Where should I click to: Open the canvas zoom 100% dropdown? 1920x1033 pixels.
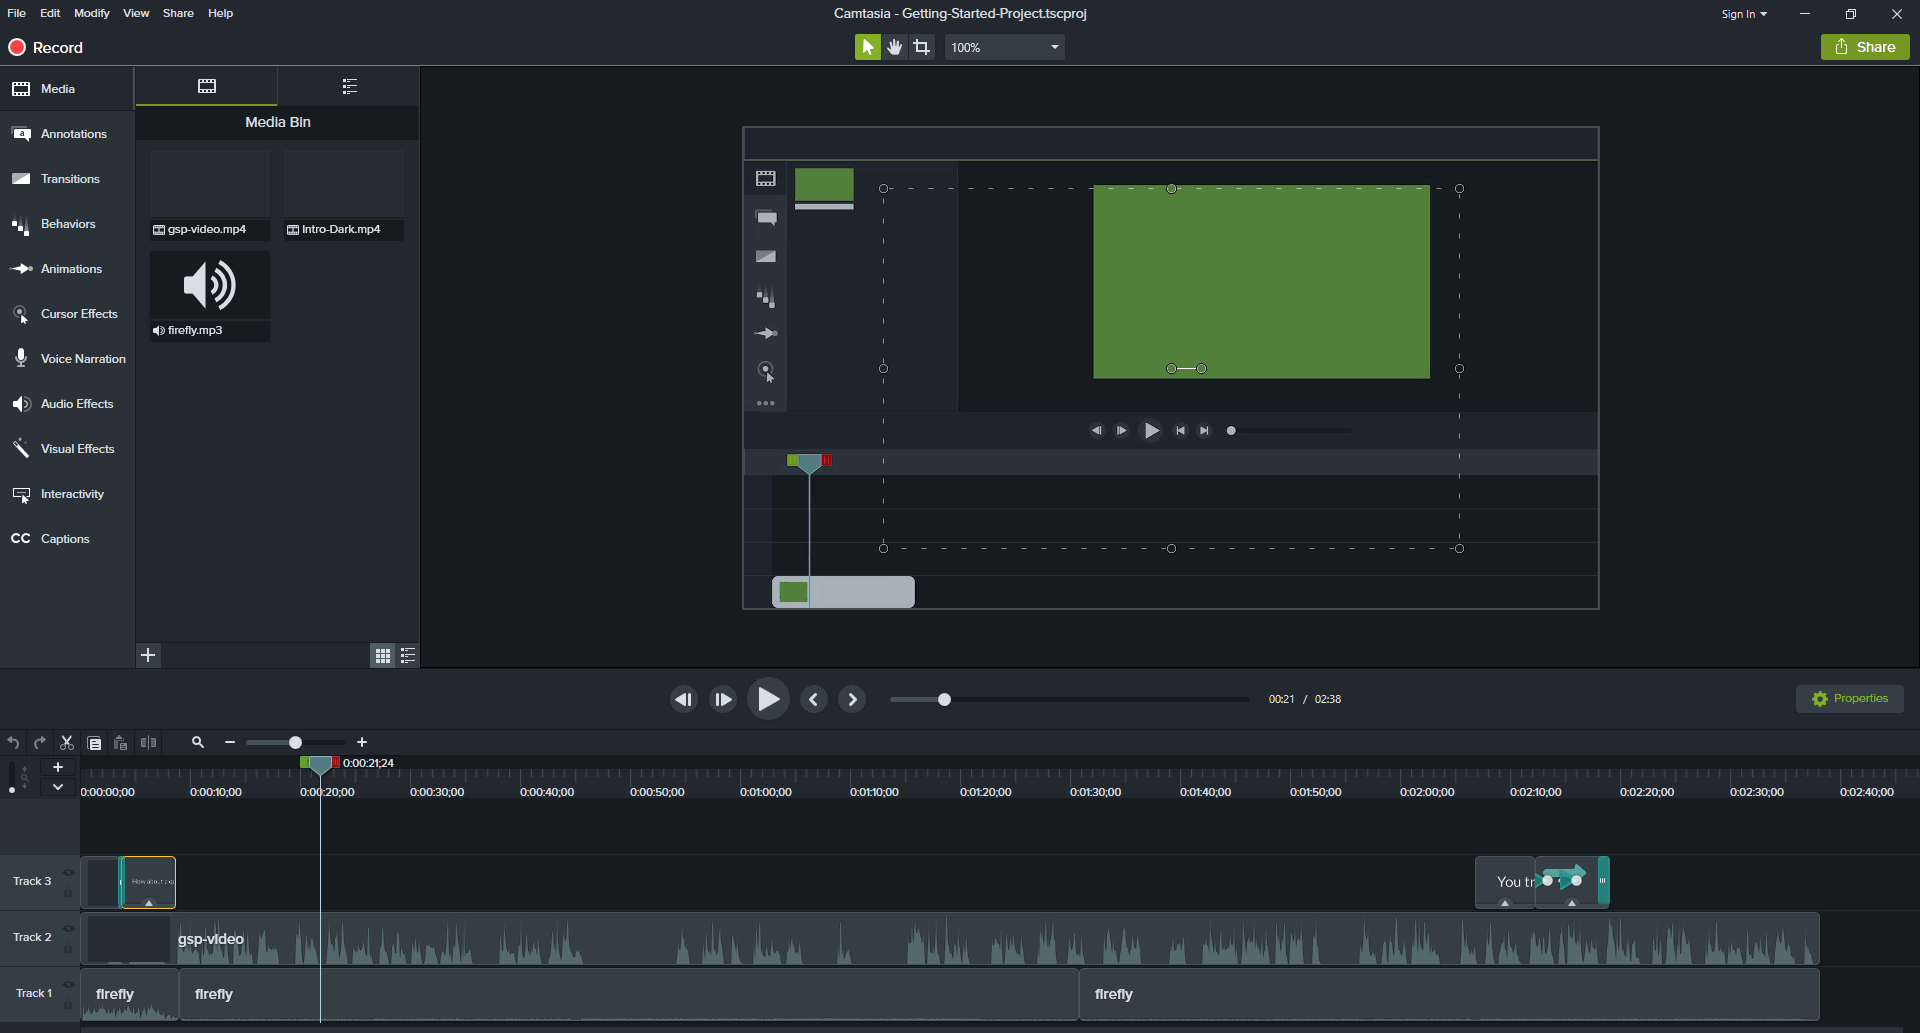click(x=1004, y=47)
